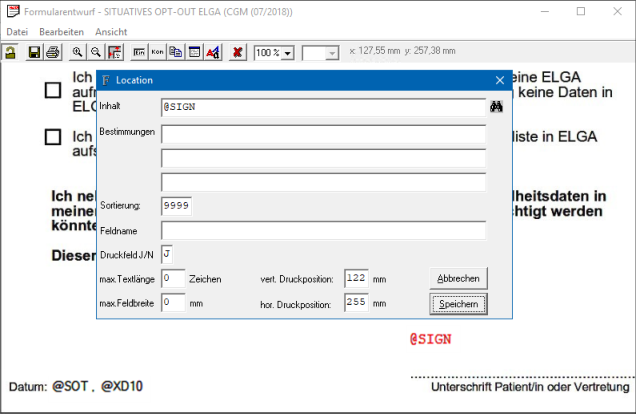Viewport: 636px width, 414px height.
Task: Click the Druckfeld J/N field
Action: pos(167,255)
